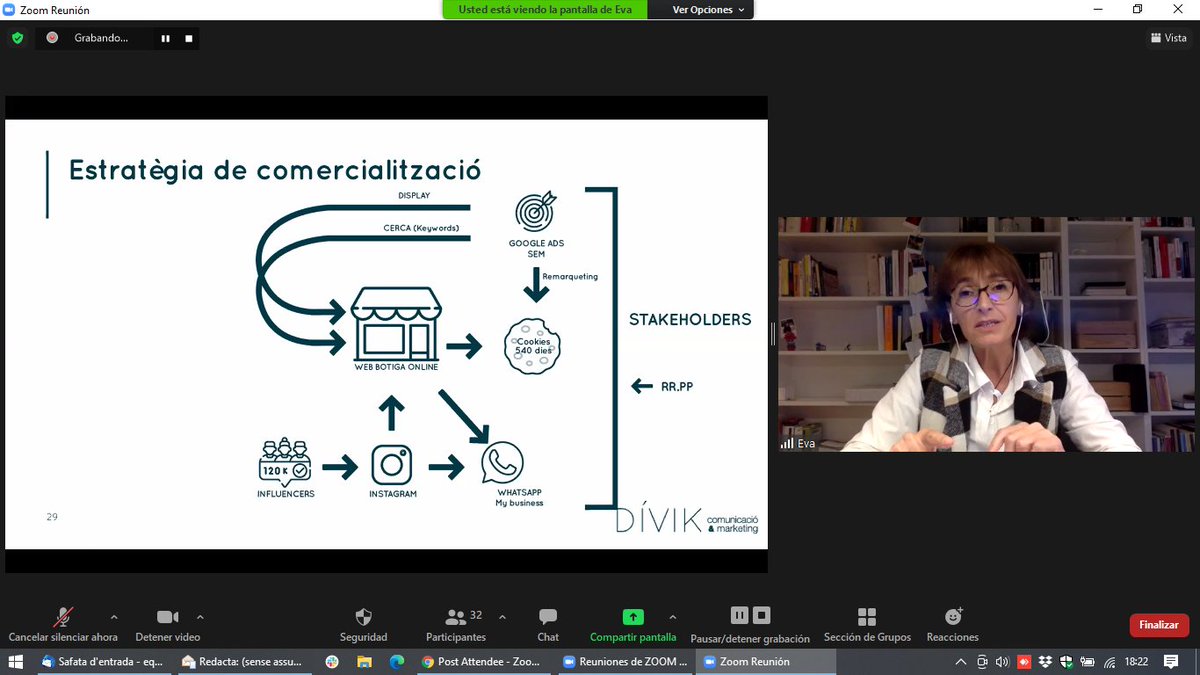Open the Ver Opciones dropdown
1200x675 pixels.
709,10
